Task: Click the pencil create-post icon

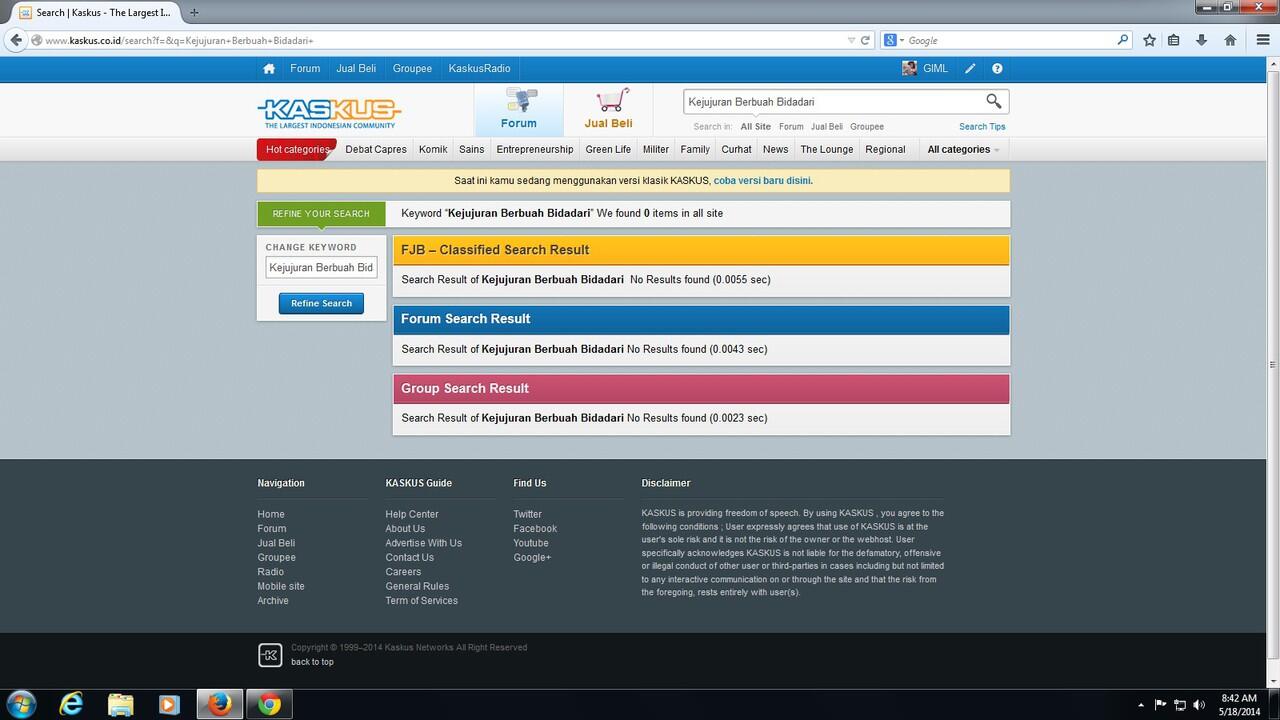Action: point(970,69)
